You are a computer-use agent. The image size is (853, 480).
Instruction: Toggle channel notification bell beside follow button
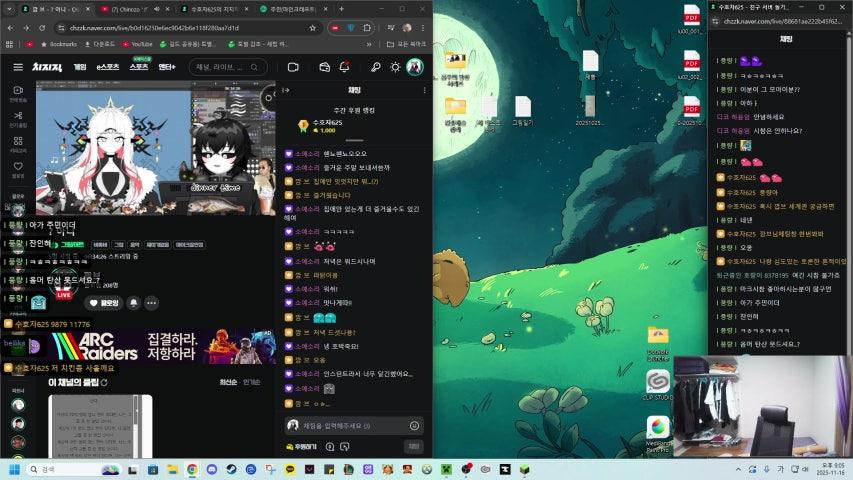134,303
